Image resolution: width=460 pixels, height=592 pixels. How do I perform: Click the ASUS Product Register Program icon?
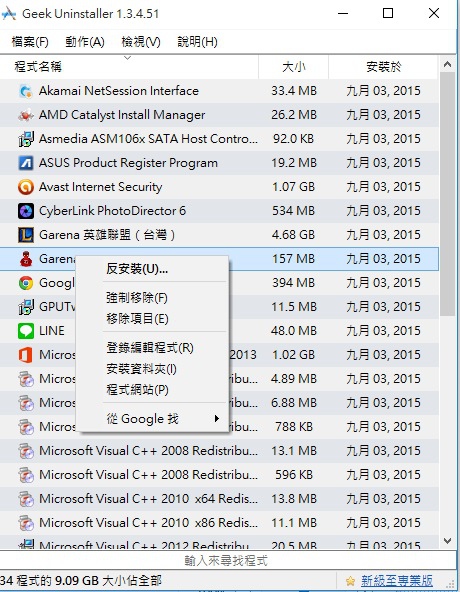(x=26, y=163)
